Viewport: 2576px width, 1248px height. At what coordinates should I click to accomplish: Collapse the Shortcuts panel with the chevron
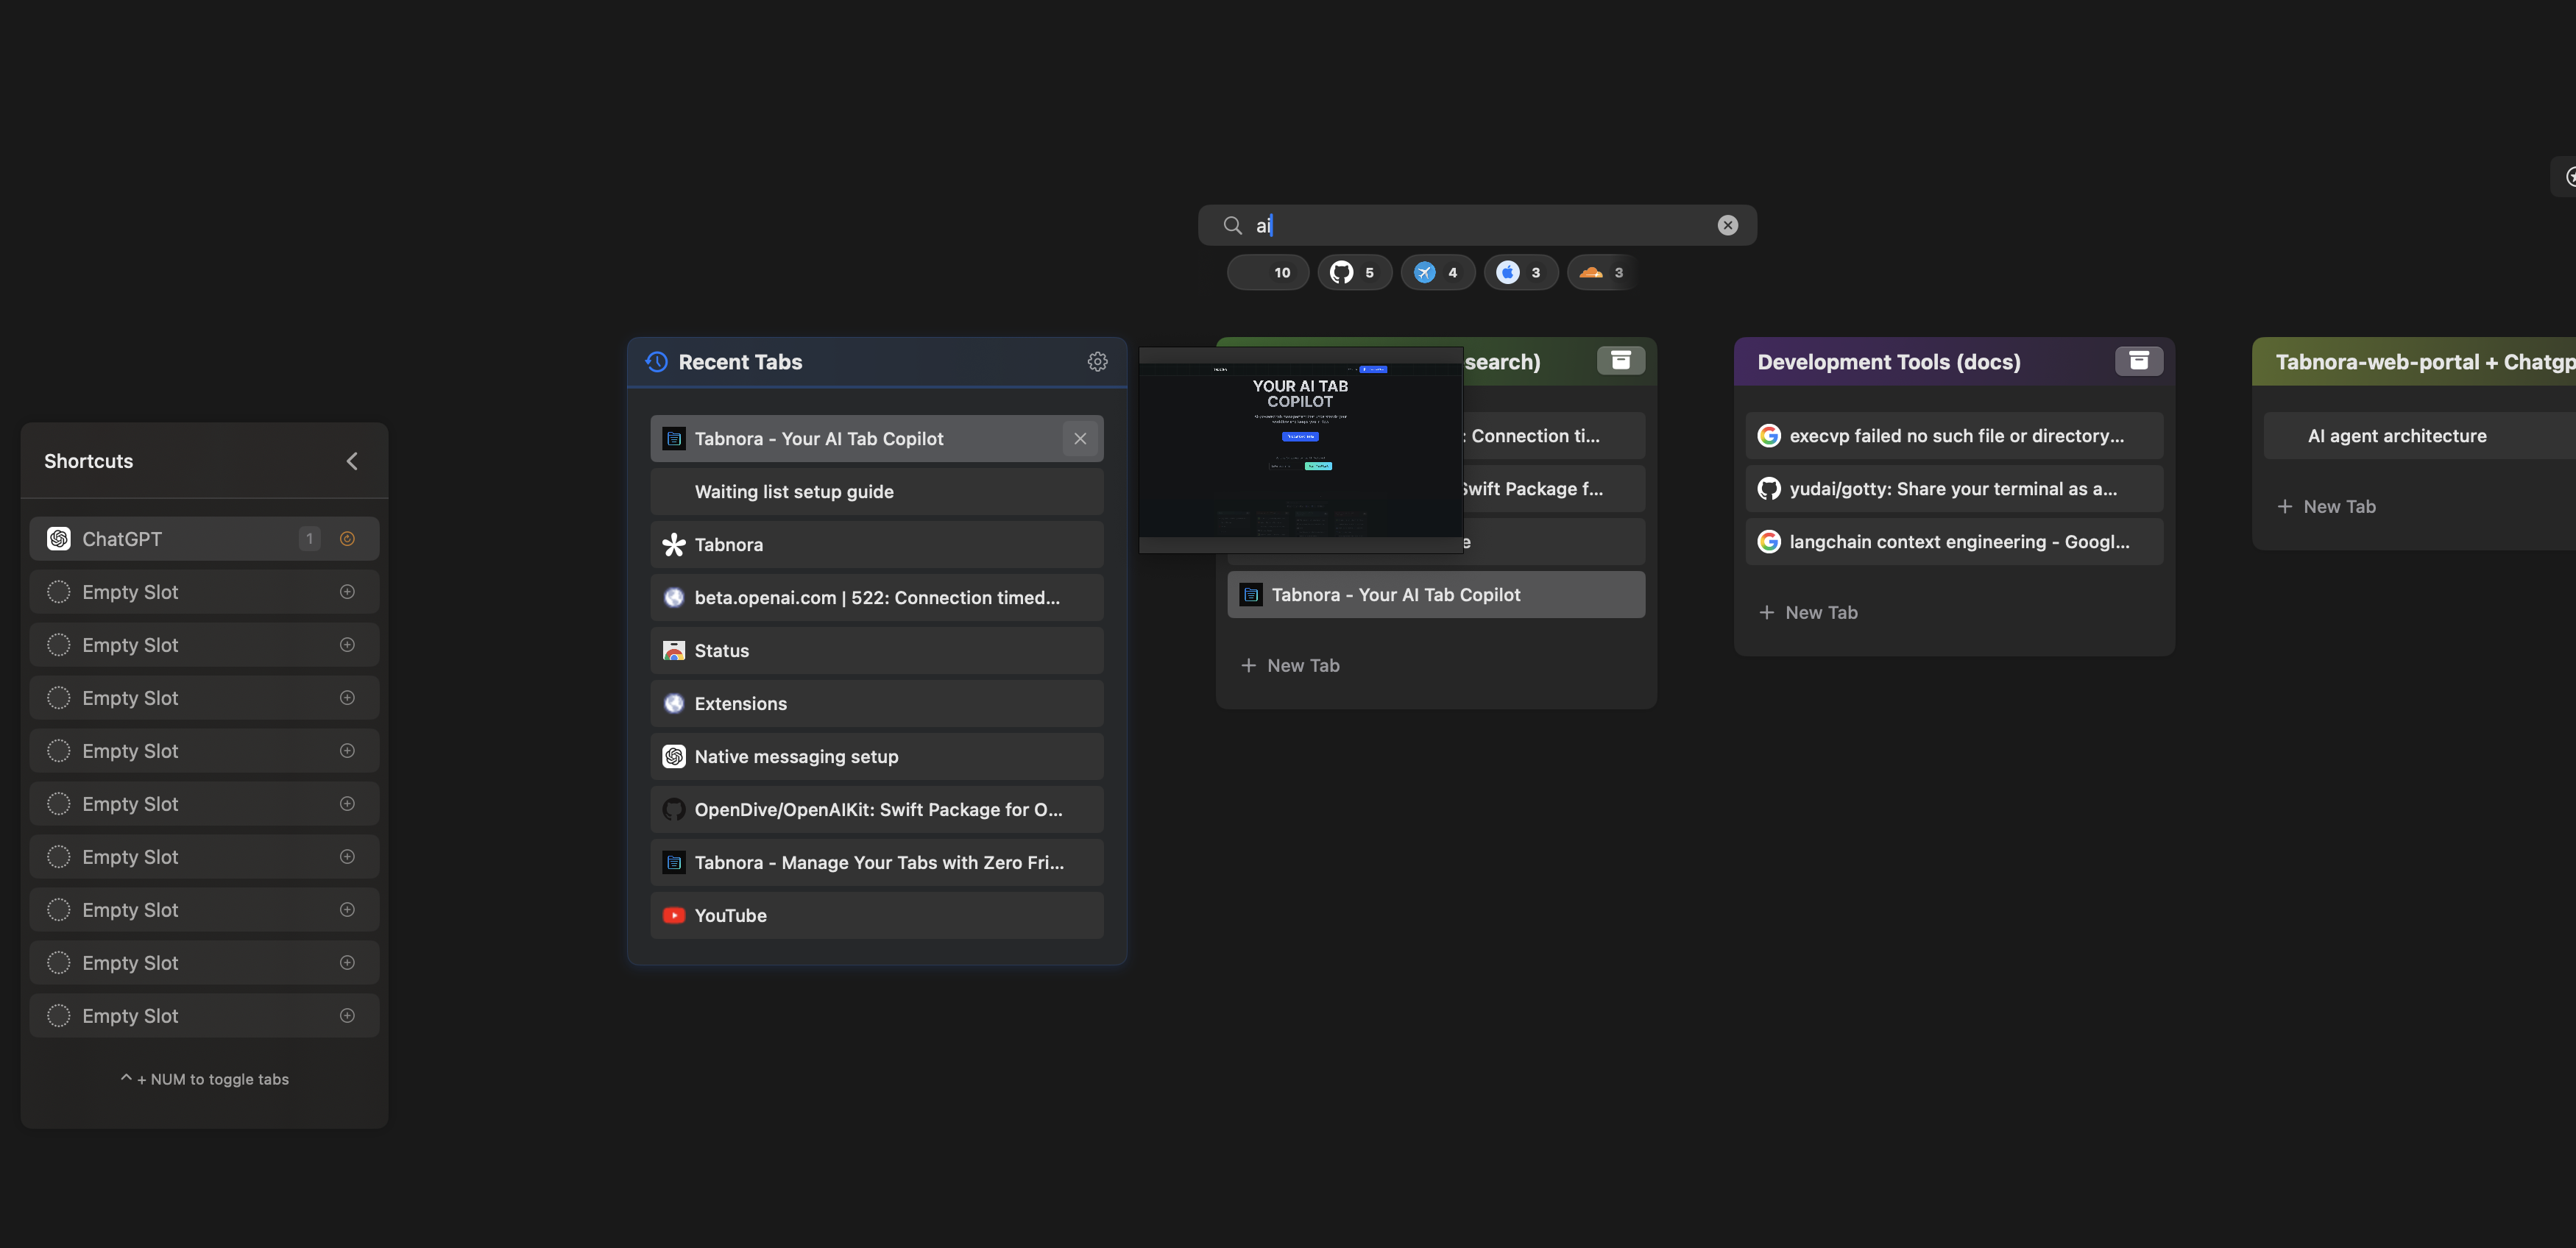click(x=352, y=461)
